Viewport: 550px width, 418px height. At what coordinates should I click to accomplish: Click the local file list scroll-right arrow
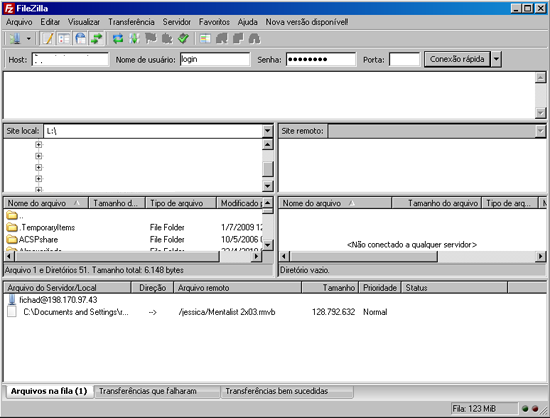pos(257,256)
